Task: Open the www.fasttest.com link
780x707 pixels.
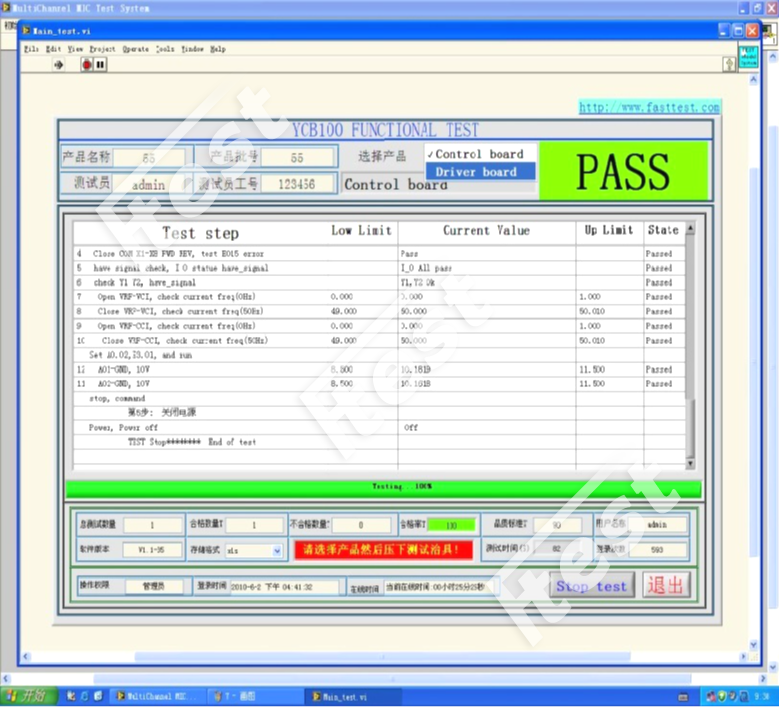Action: tap(648, 108)
